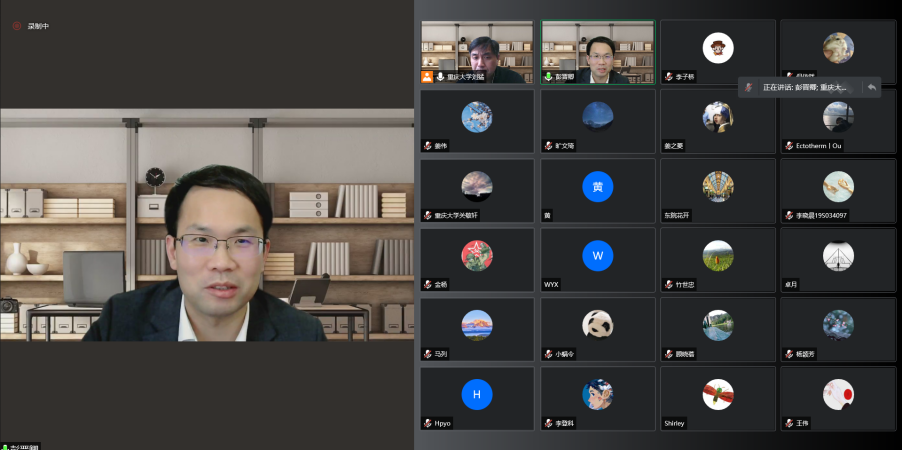Screen dimensions: 902x450
Task: Click the orange host badge on 重庆大学刘猛's tile
Action: [427, 77]
